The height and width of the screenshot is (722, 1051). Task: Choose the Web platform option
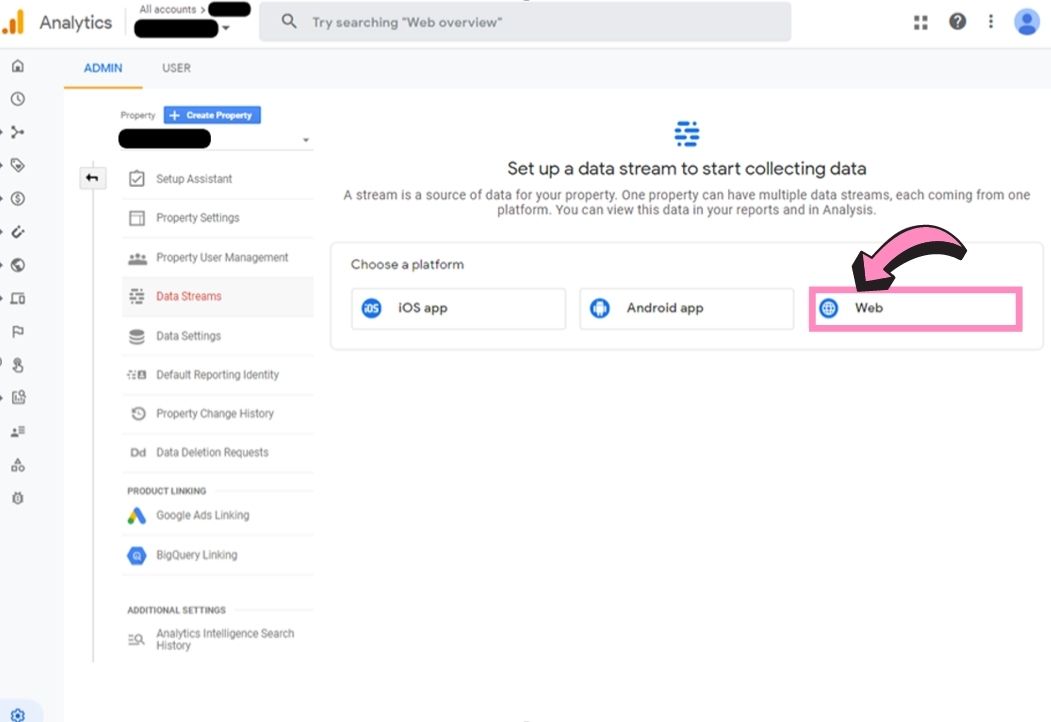point(915,308)
